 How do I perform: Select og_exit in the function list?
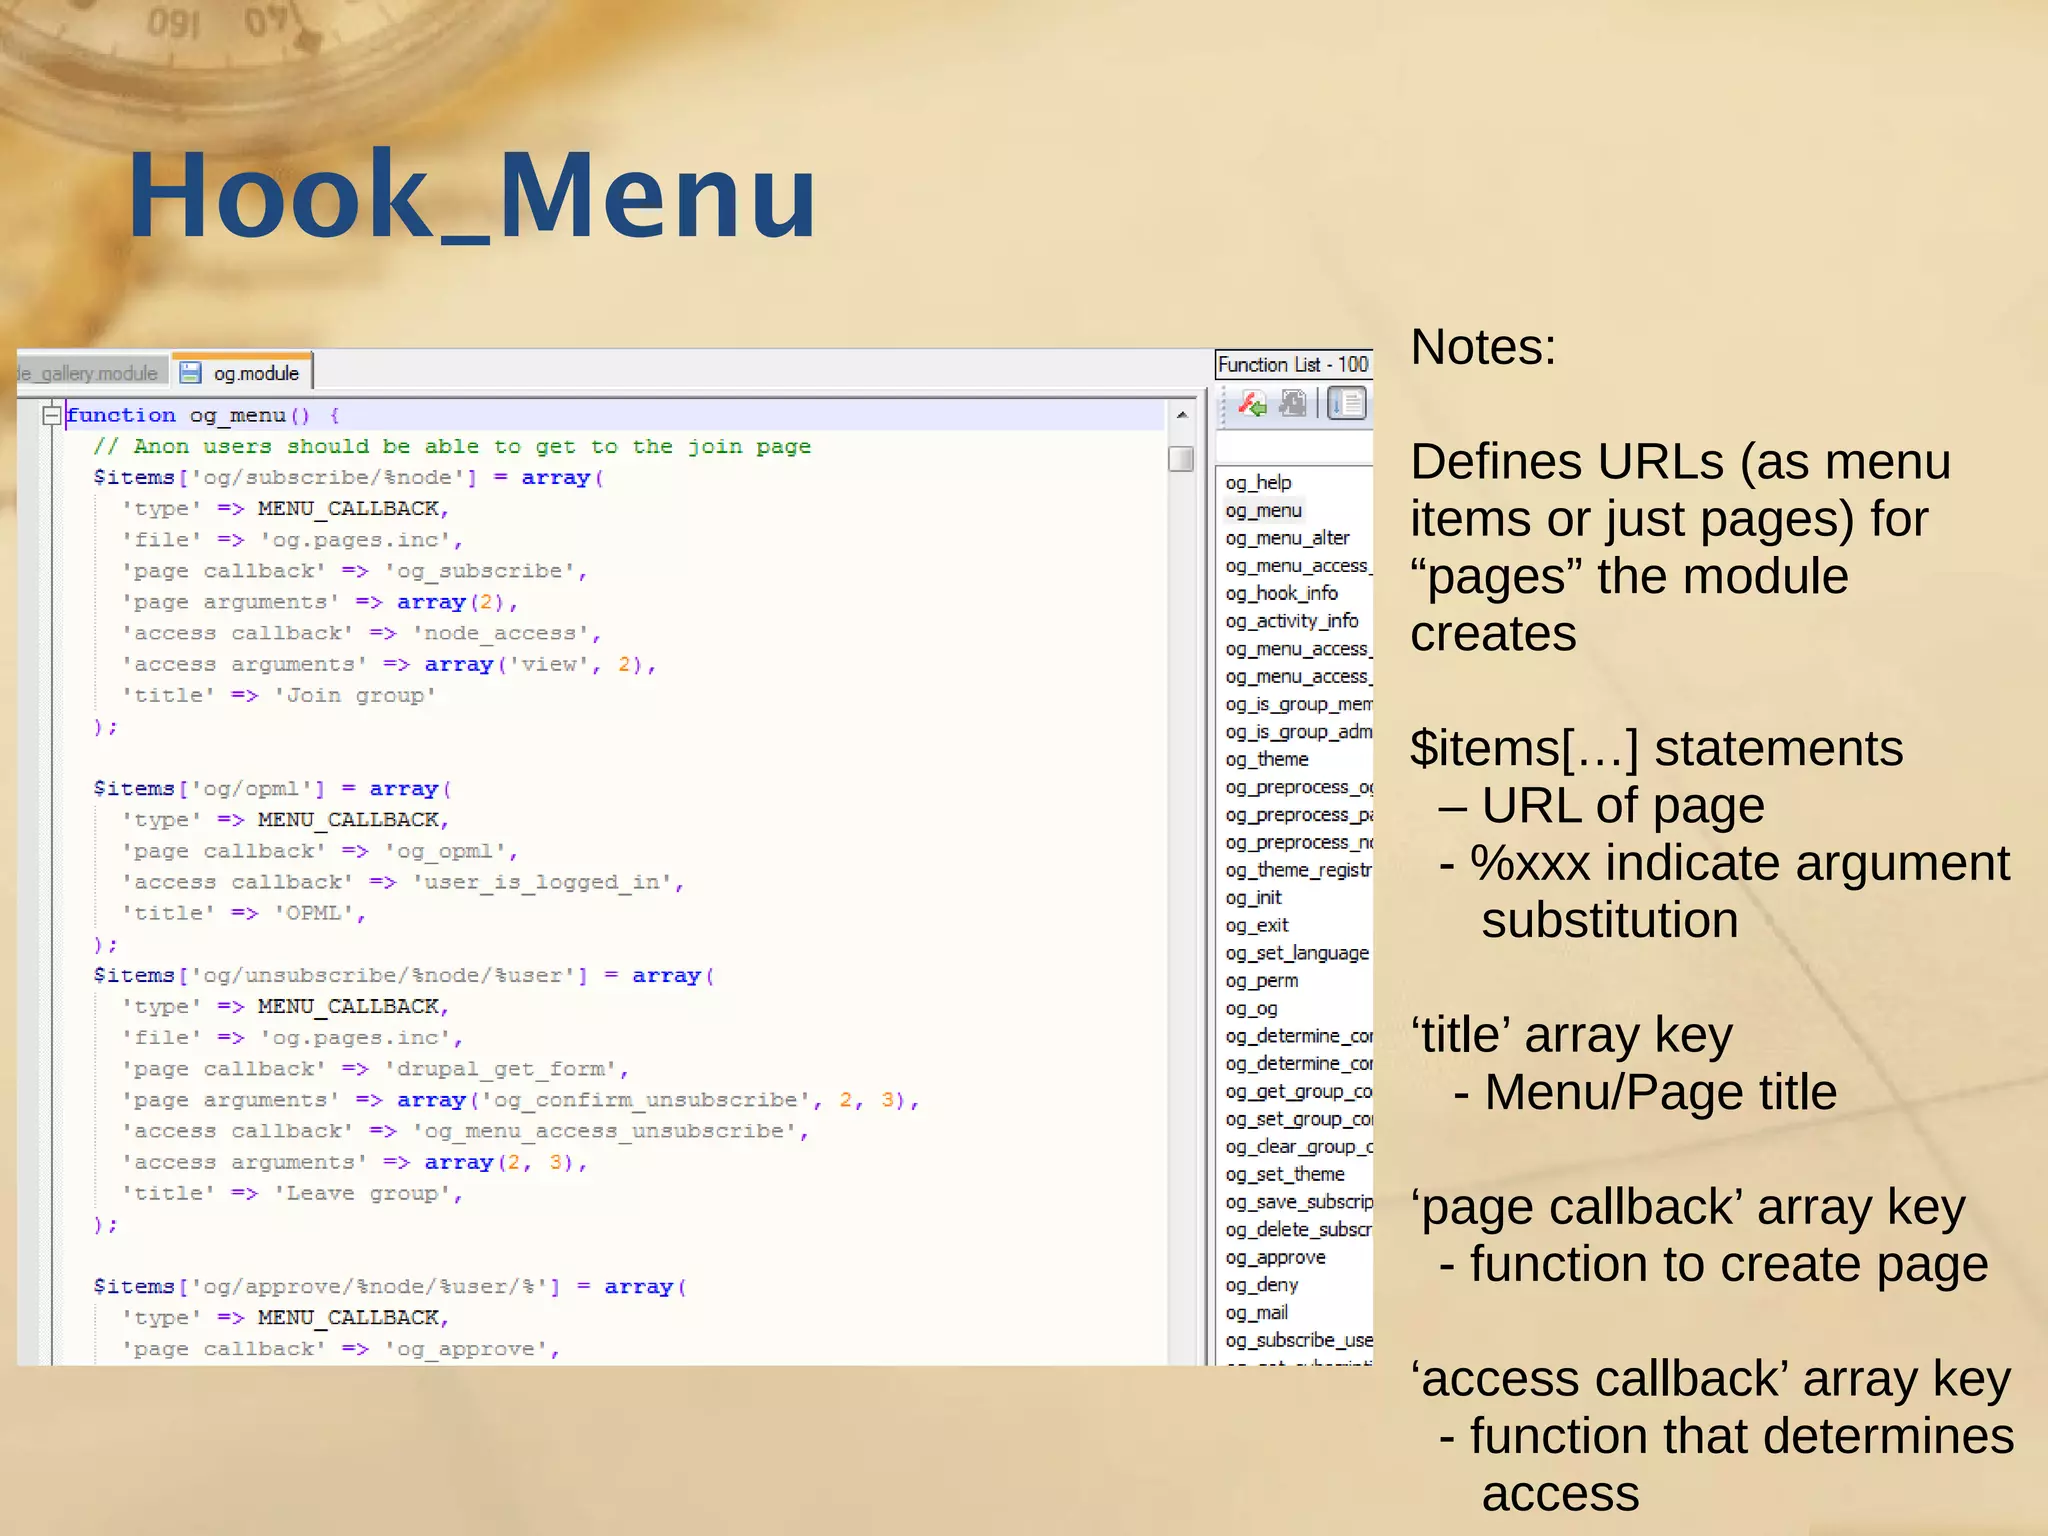pos(1257,925)
